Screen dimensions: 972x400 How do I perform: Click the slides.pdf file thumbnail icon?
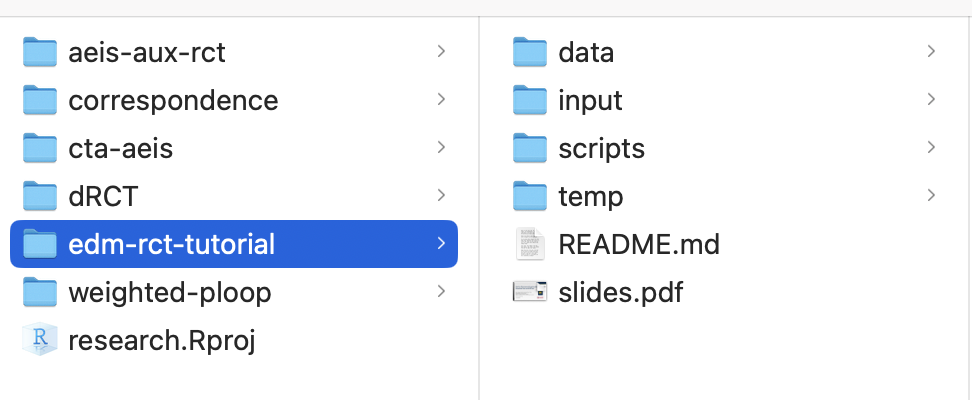530,292
